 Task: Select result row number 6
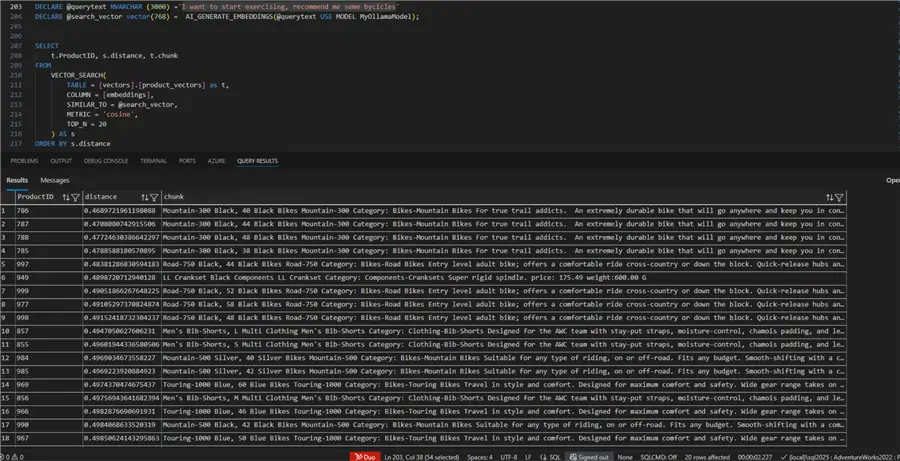point(7,277)
